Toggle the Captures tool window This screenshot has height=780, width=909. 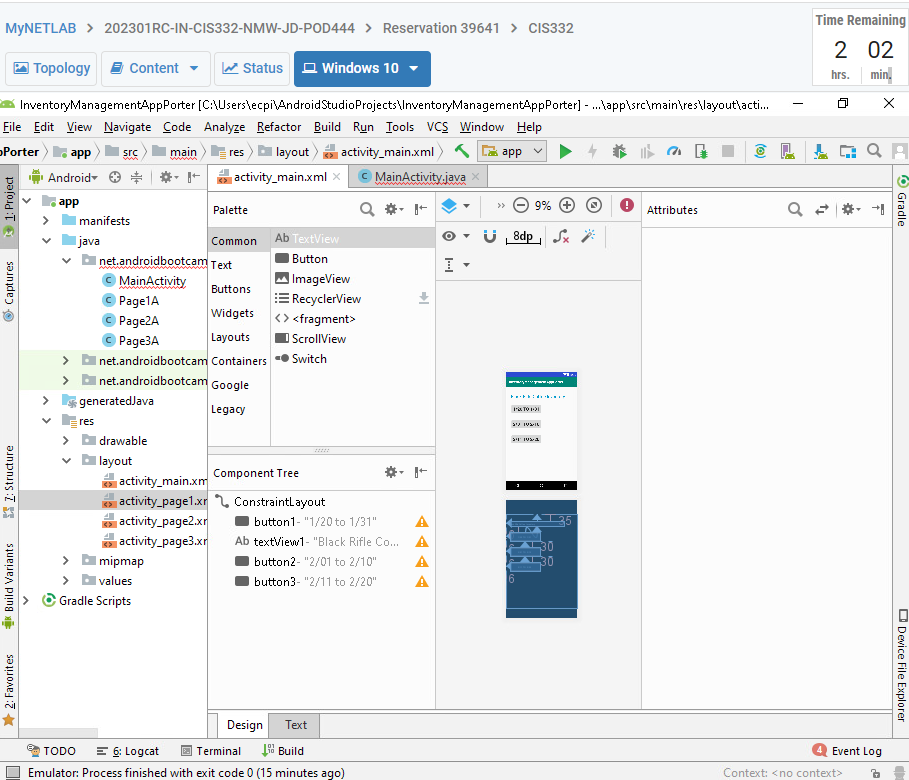coord(9,291)
